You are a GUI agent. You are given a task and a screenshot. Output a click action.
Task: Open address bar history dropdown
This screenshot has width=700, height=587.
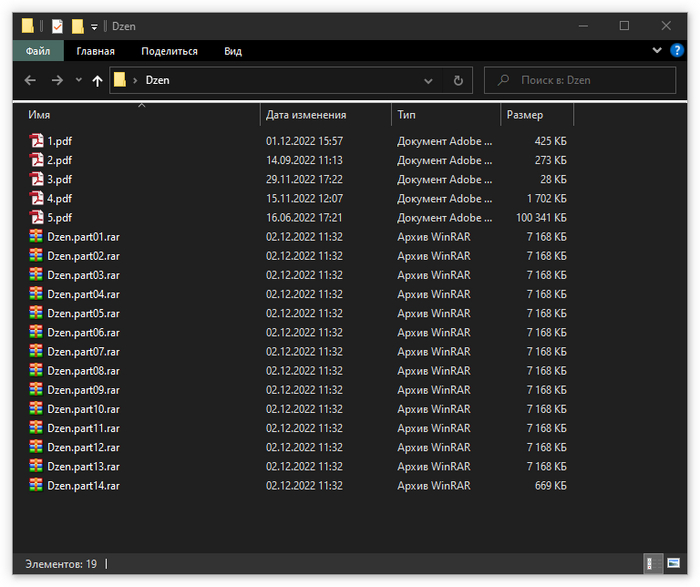pos(428,81)
